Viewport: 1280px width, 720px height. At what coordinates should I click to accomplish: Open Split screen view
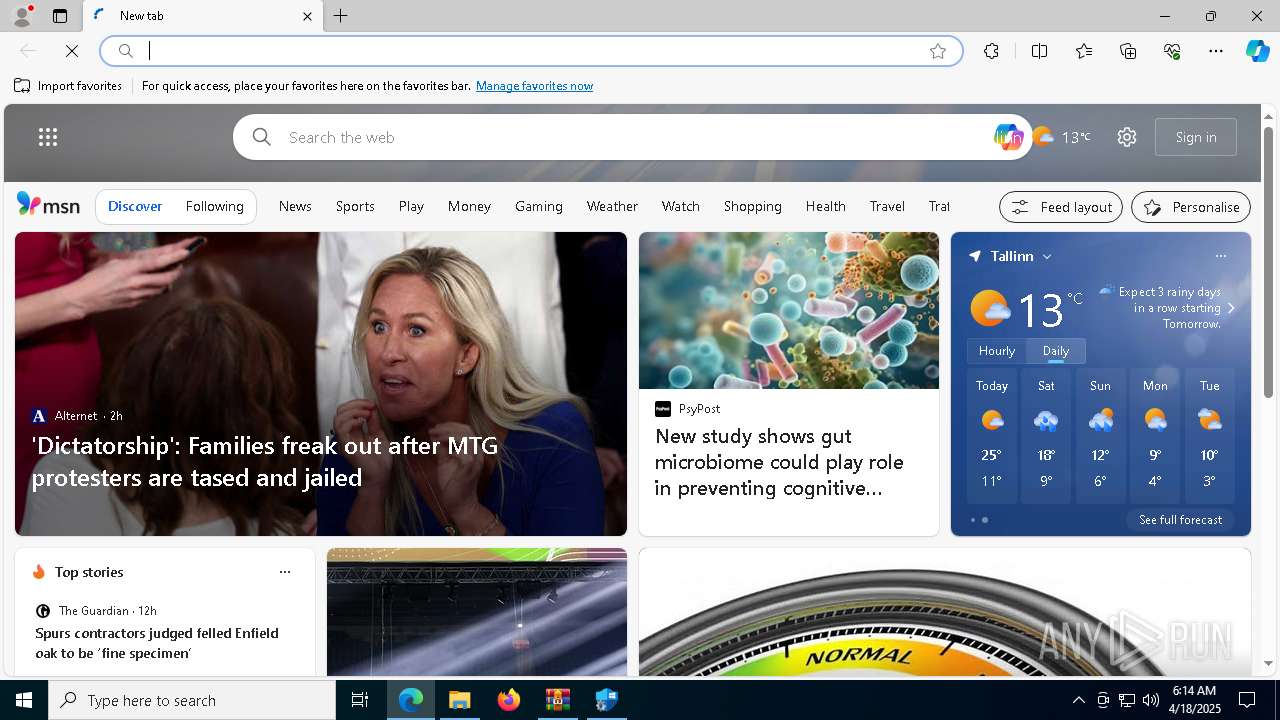[x=1039, y=51]
